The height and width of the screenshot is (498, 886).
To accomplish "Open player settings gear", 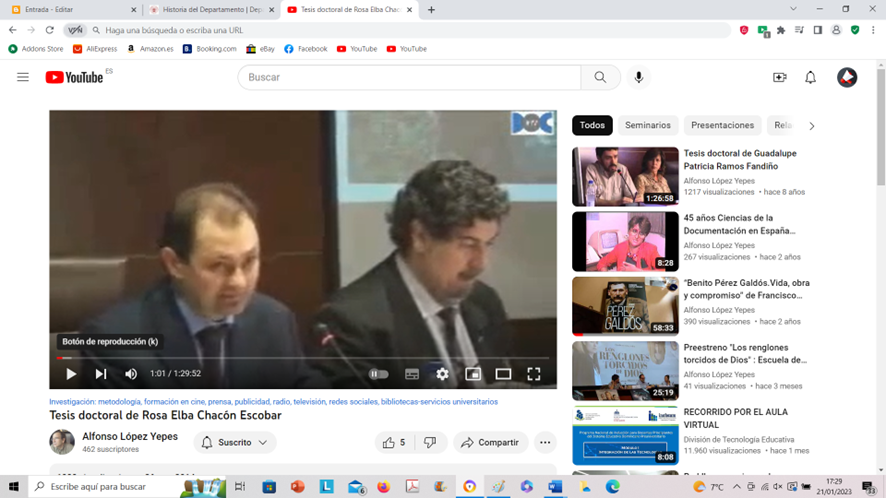I will coord(442,374).
